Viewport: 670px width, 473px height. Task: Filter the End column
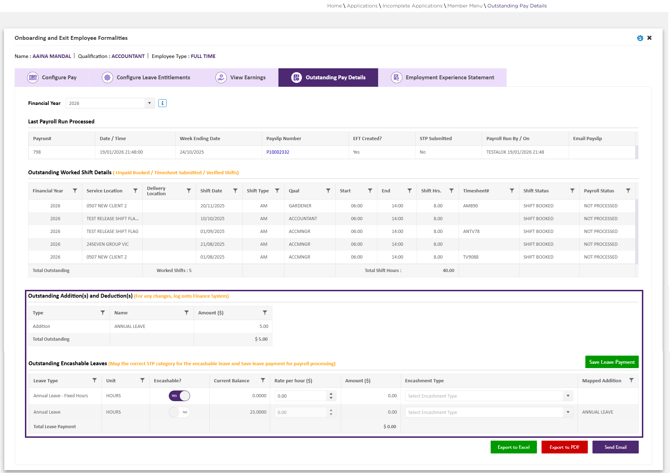(x=409, y=191)
